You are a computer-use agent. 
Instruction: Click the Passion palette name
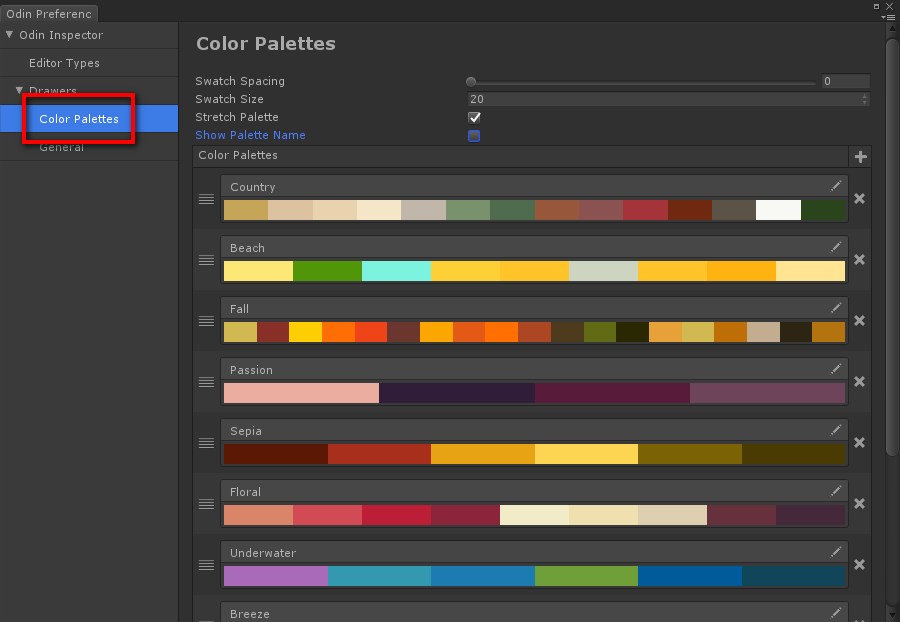pos(251,370)
